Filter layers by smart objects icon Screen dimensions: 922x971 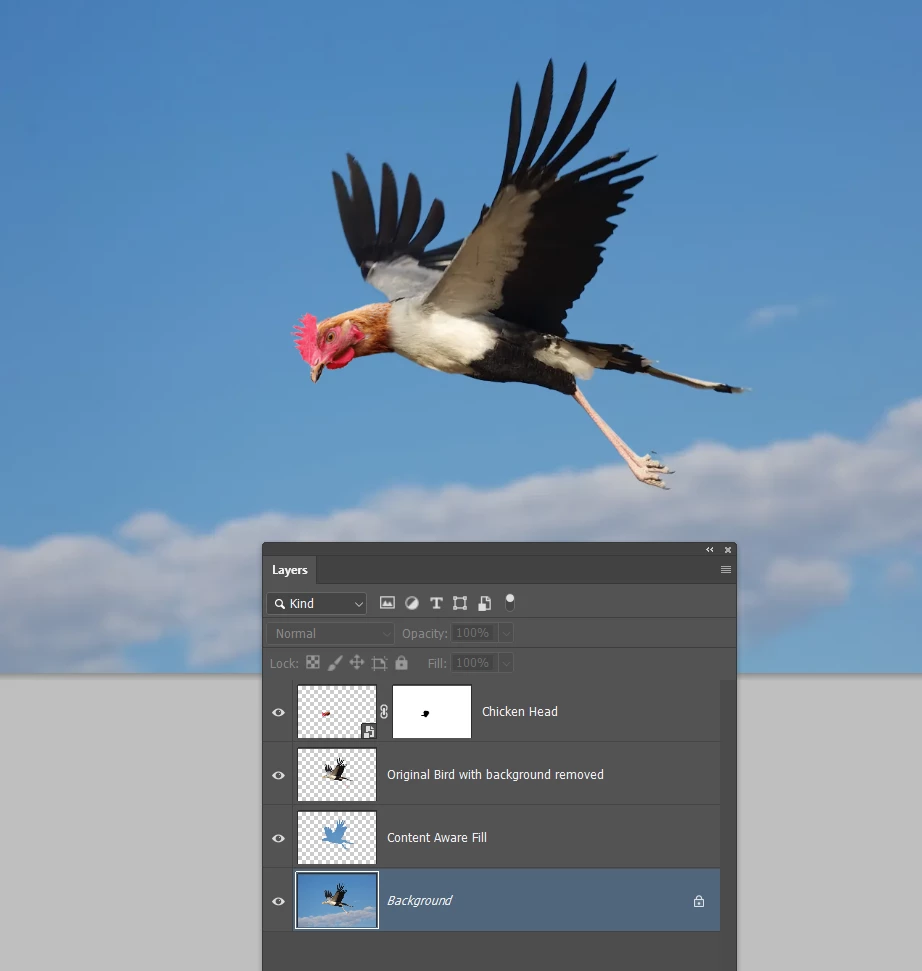tap(485, 603)
